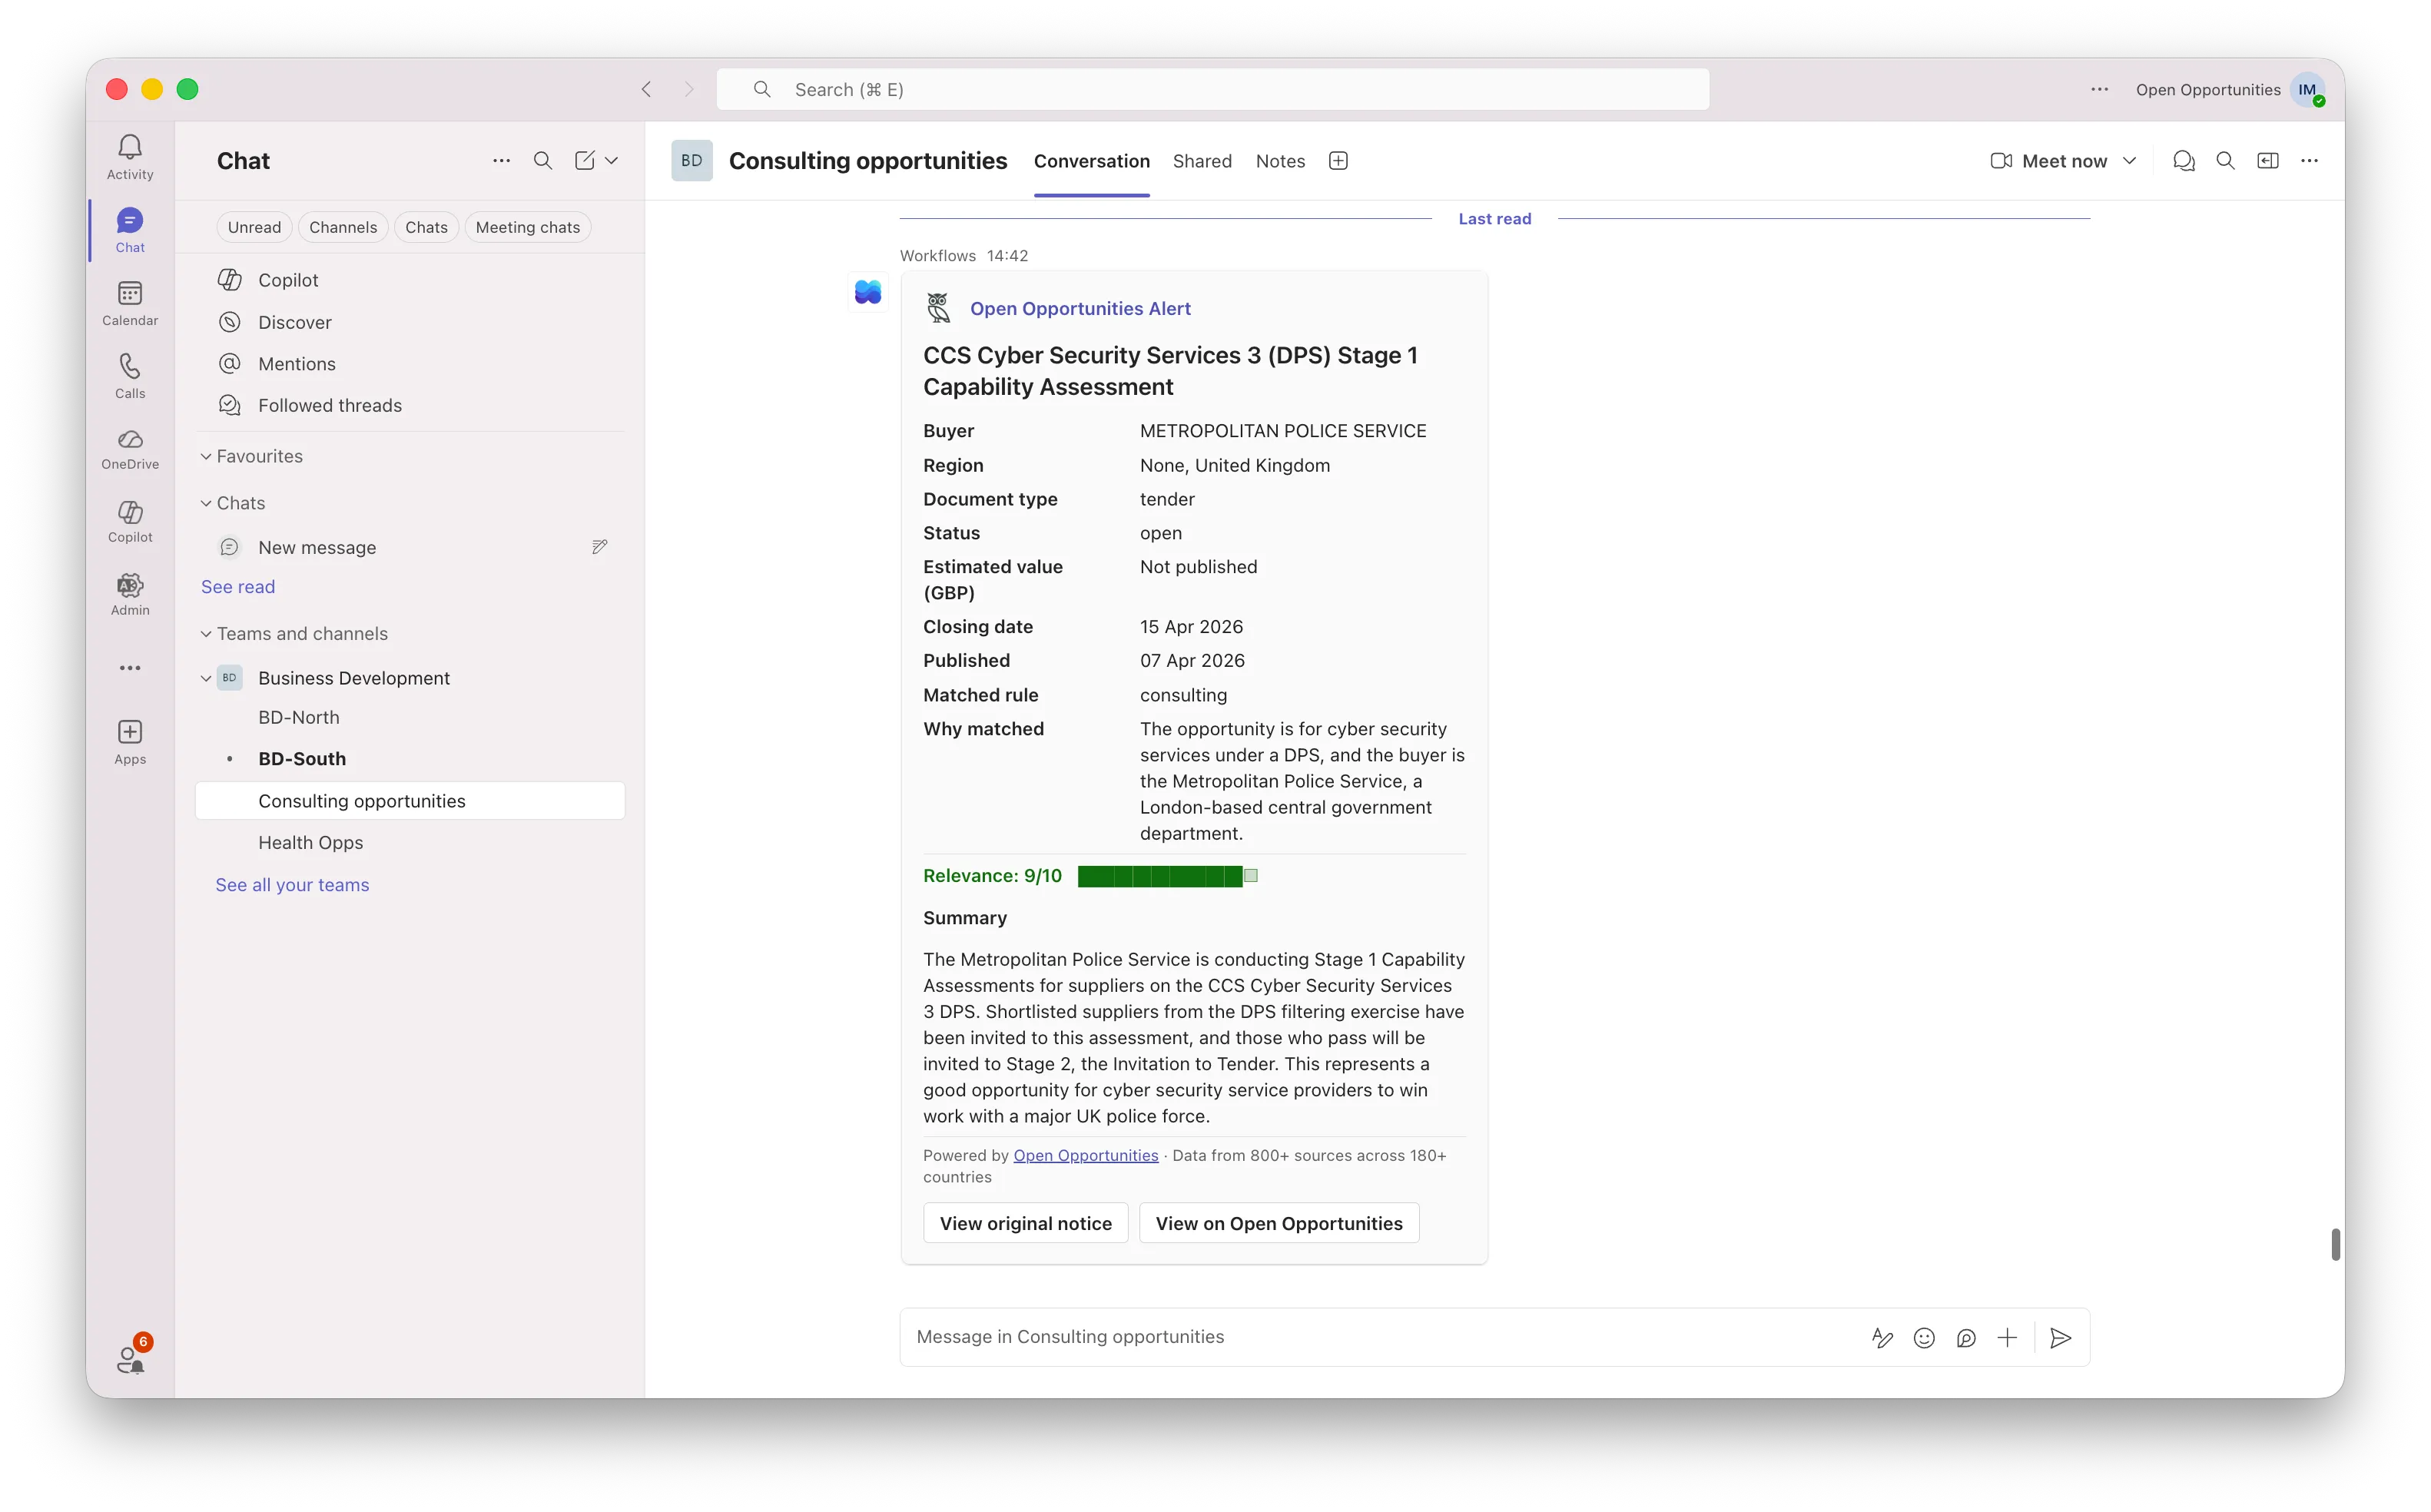Open the BD-North channel

click(410, 717)
